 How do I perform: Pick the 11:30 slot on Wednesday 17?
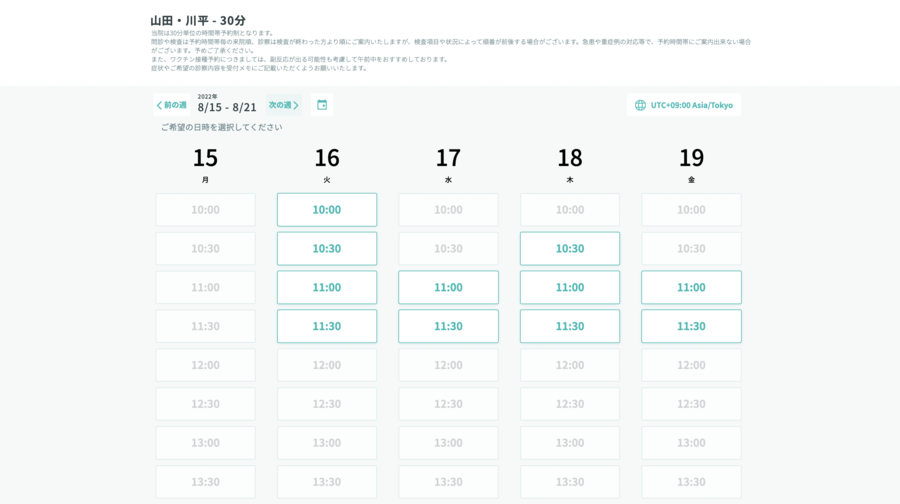[448, 326]
